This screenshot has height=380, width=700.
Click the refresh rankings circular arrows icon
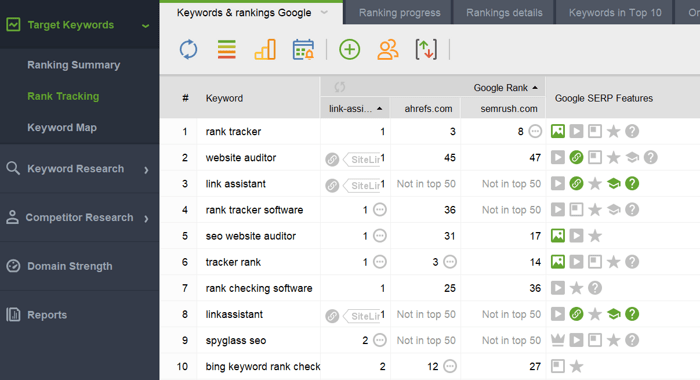point(188,49)
